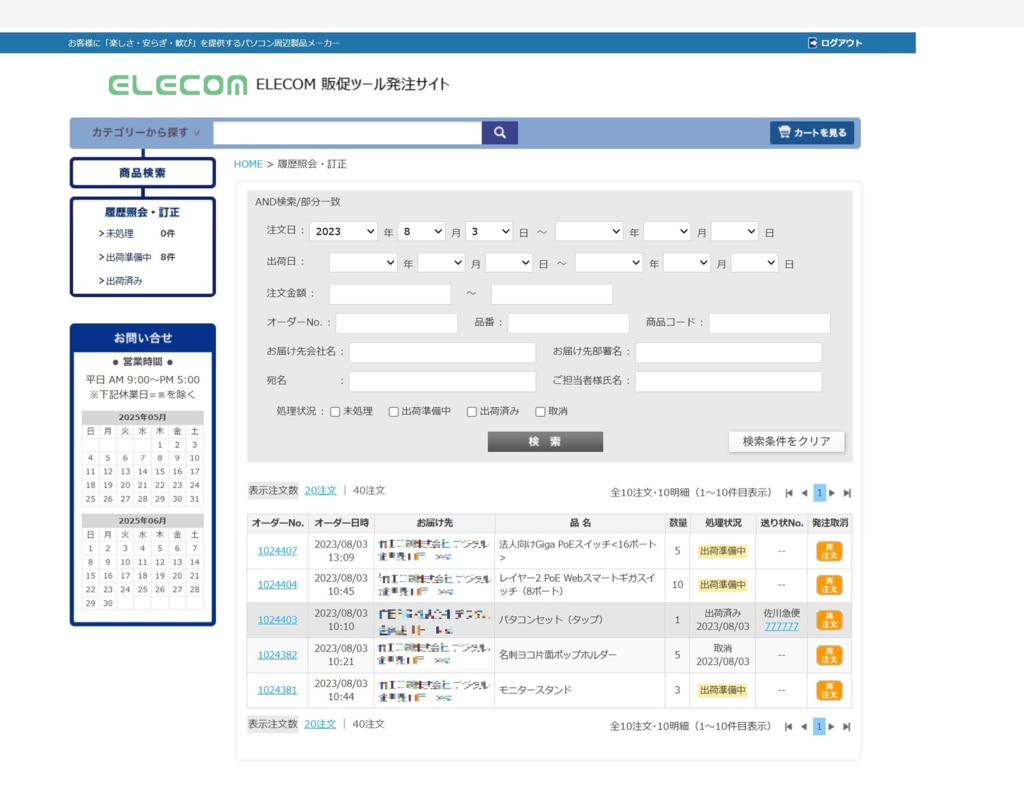Check the 未処理 status checkbox

335,412
